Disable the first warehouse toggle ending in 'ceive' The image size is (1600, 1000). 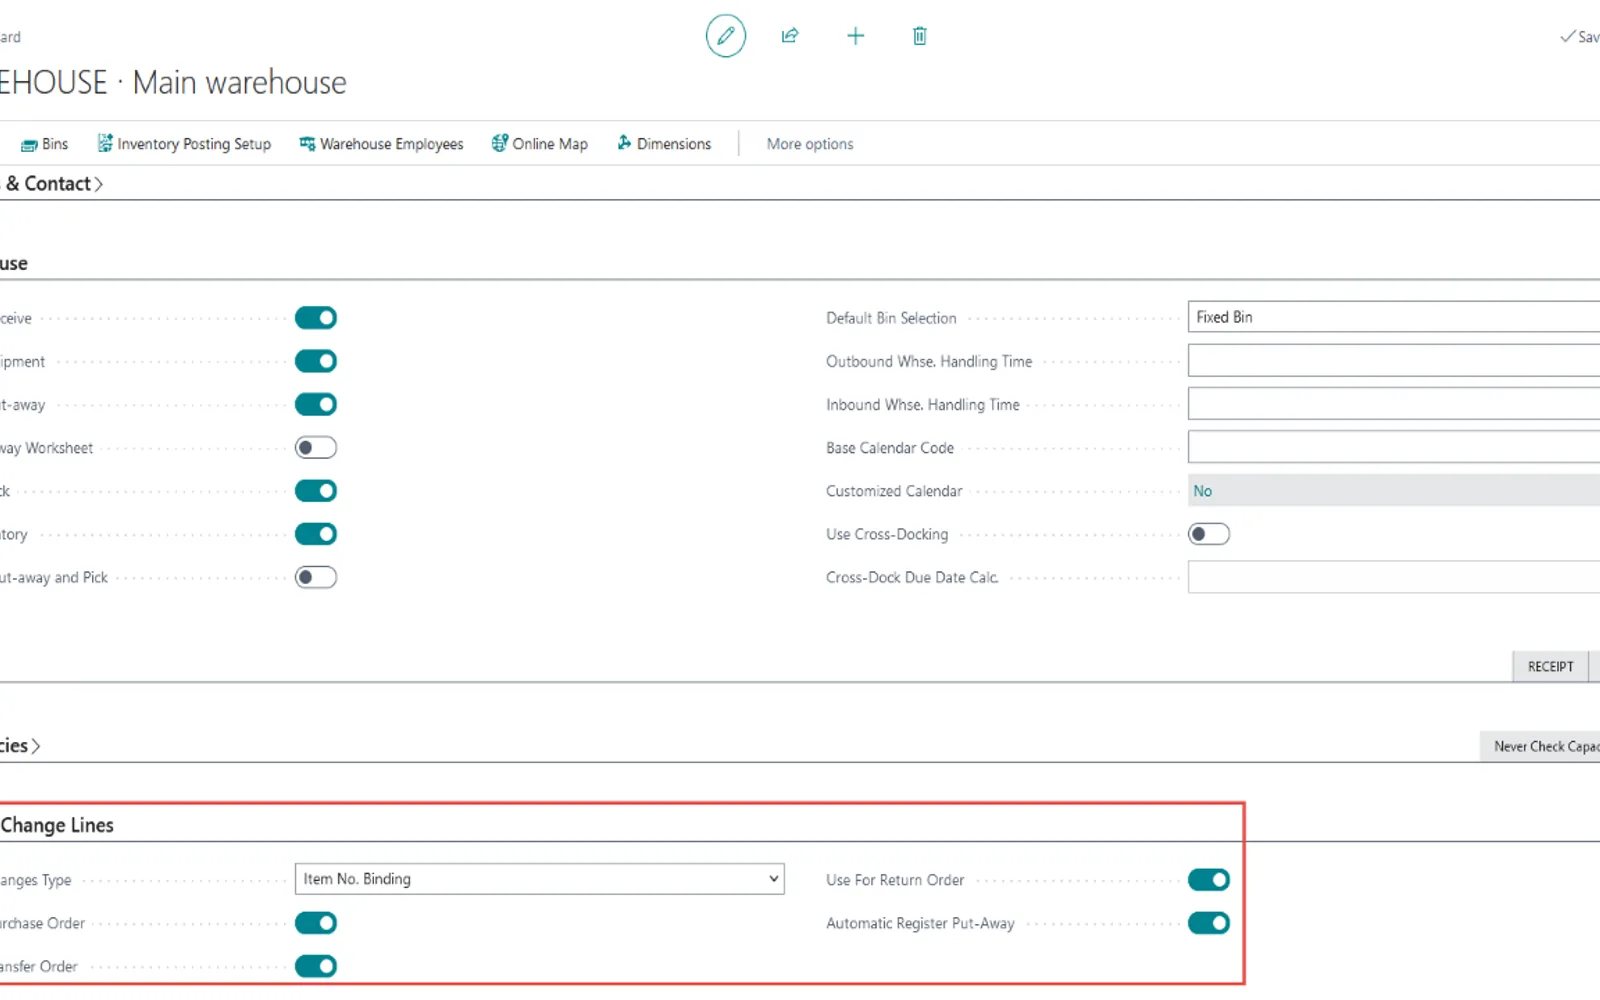click(316, 318)
